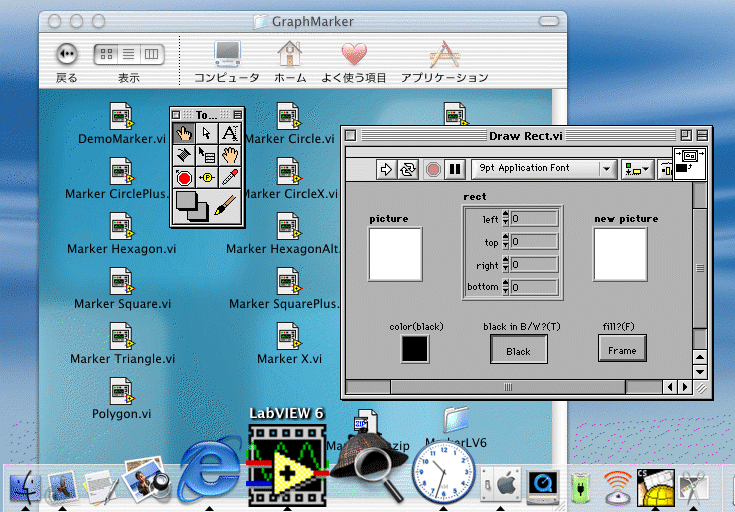Increment the rect 'left' value stepper
Viewport: 735px width, 512px height.
[x=505, y=215]
